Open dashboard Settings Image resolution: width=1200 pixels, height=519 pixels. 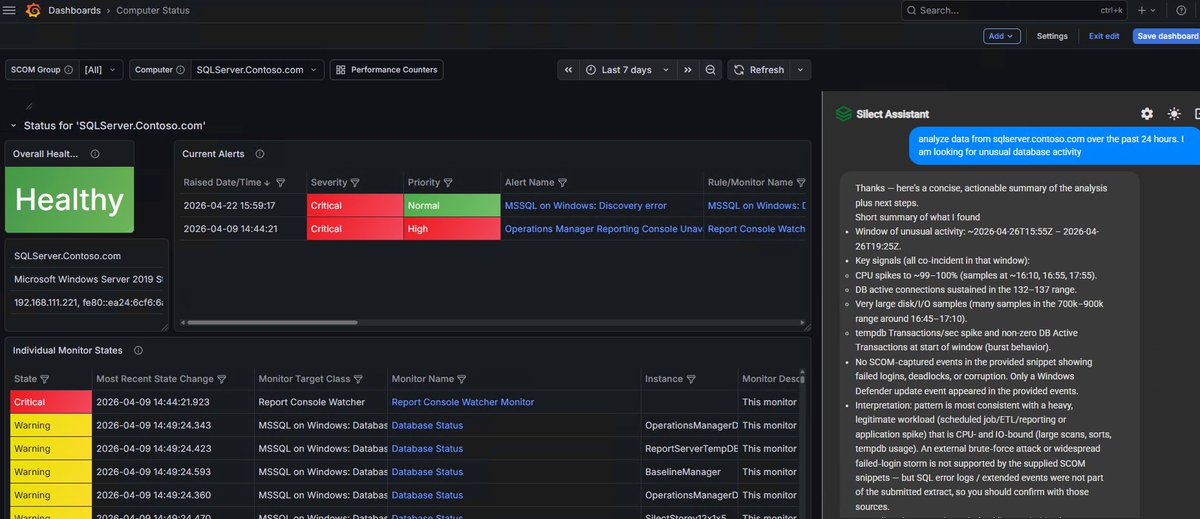[1052, 36]
